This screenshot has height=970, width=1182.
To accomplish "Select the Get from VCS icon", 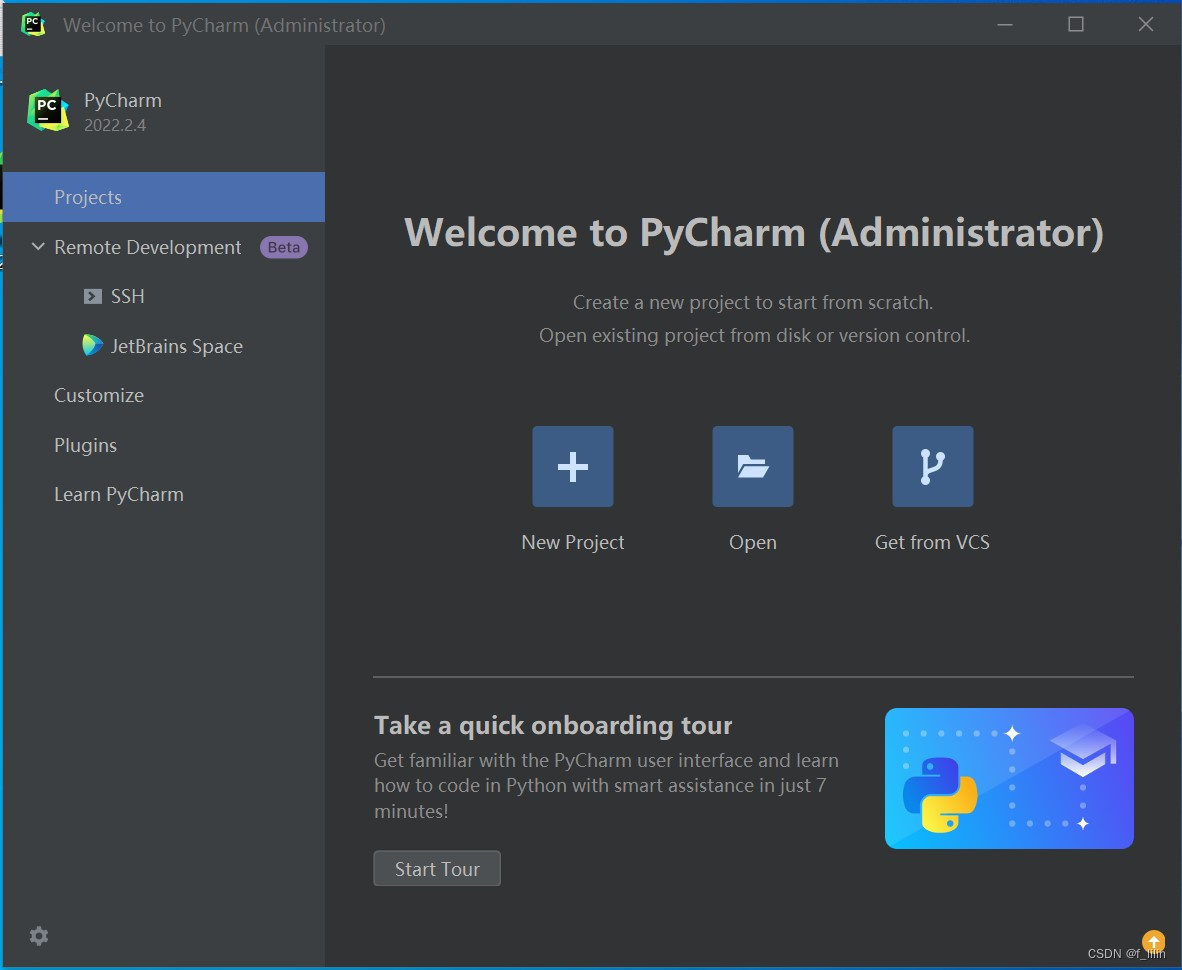I will coord(931,466).
